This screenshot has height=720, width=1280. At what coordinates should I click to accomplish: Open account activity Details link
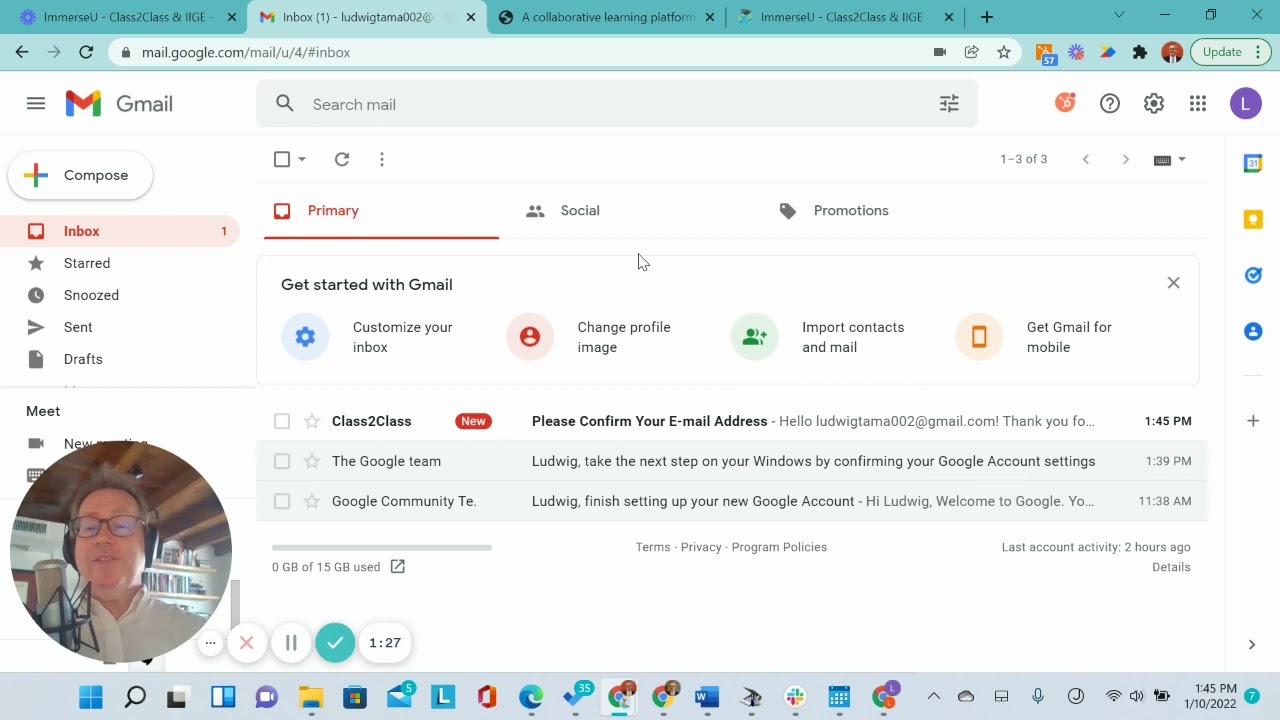[x=1171, y=567]
